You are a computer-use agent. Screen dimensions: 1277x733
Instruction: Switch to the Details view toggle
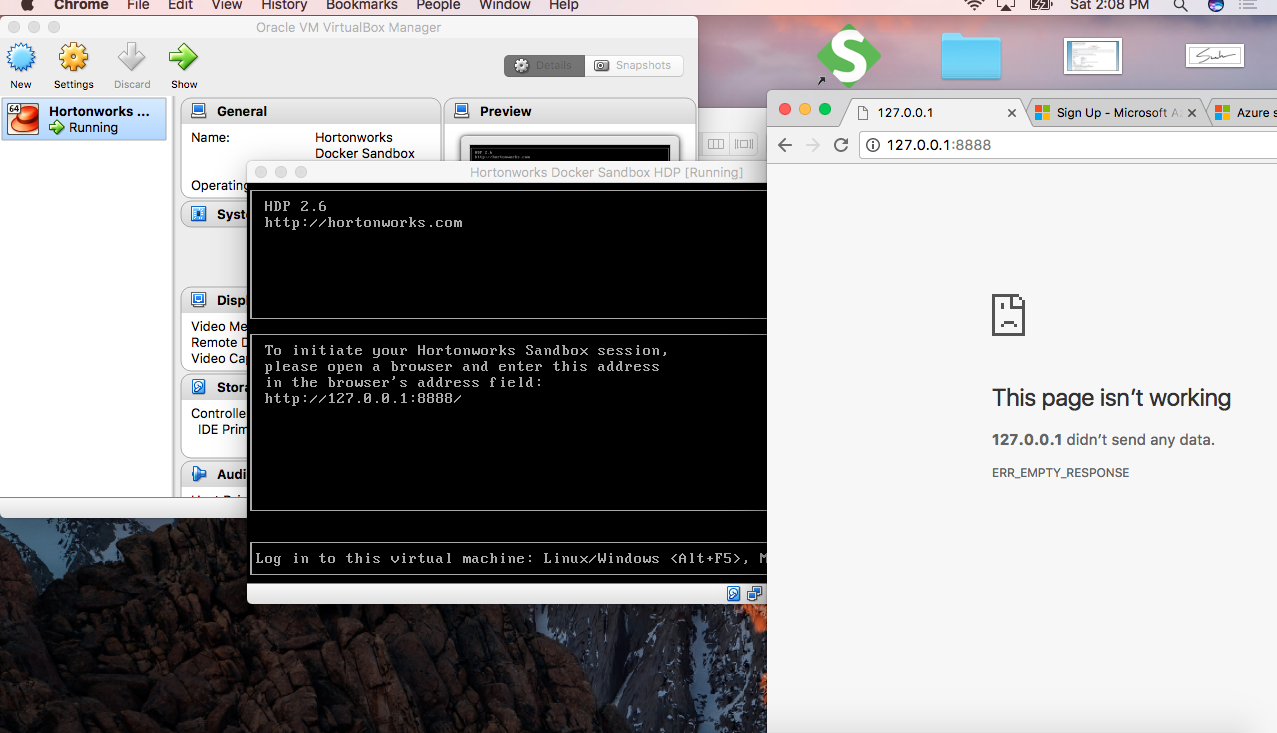click(543, 65)
